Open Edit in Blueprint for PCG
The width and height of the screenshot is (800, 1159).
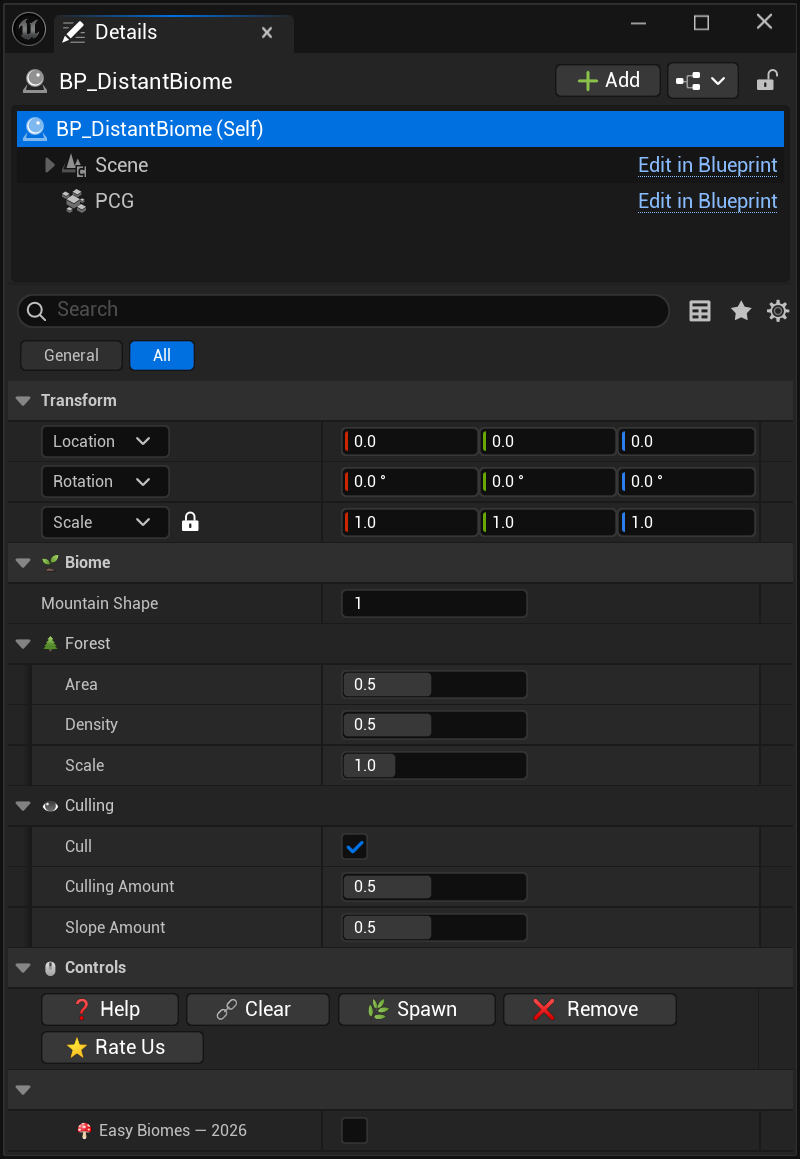[x=708, y=201]
